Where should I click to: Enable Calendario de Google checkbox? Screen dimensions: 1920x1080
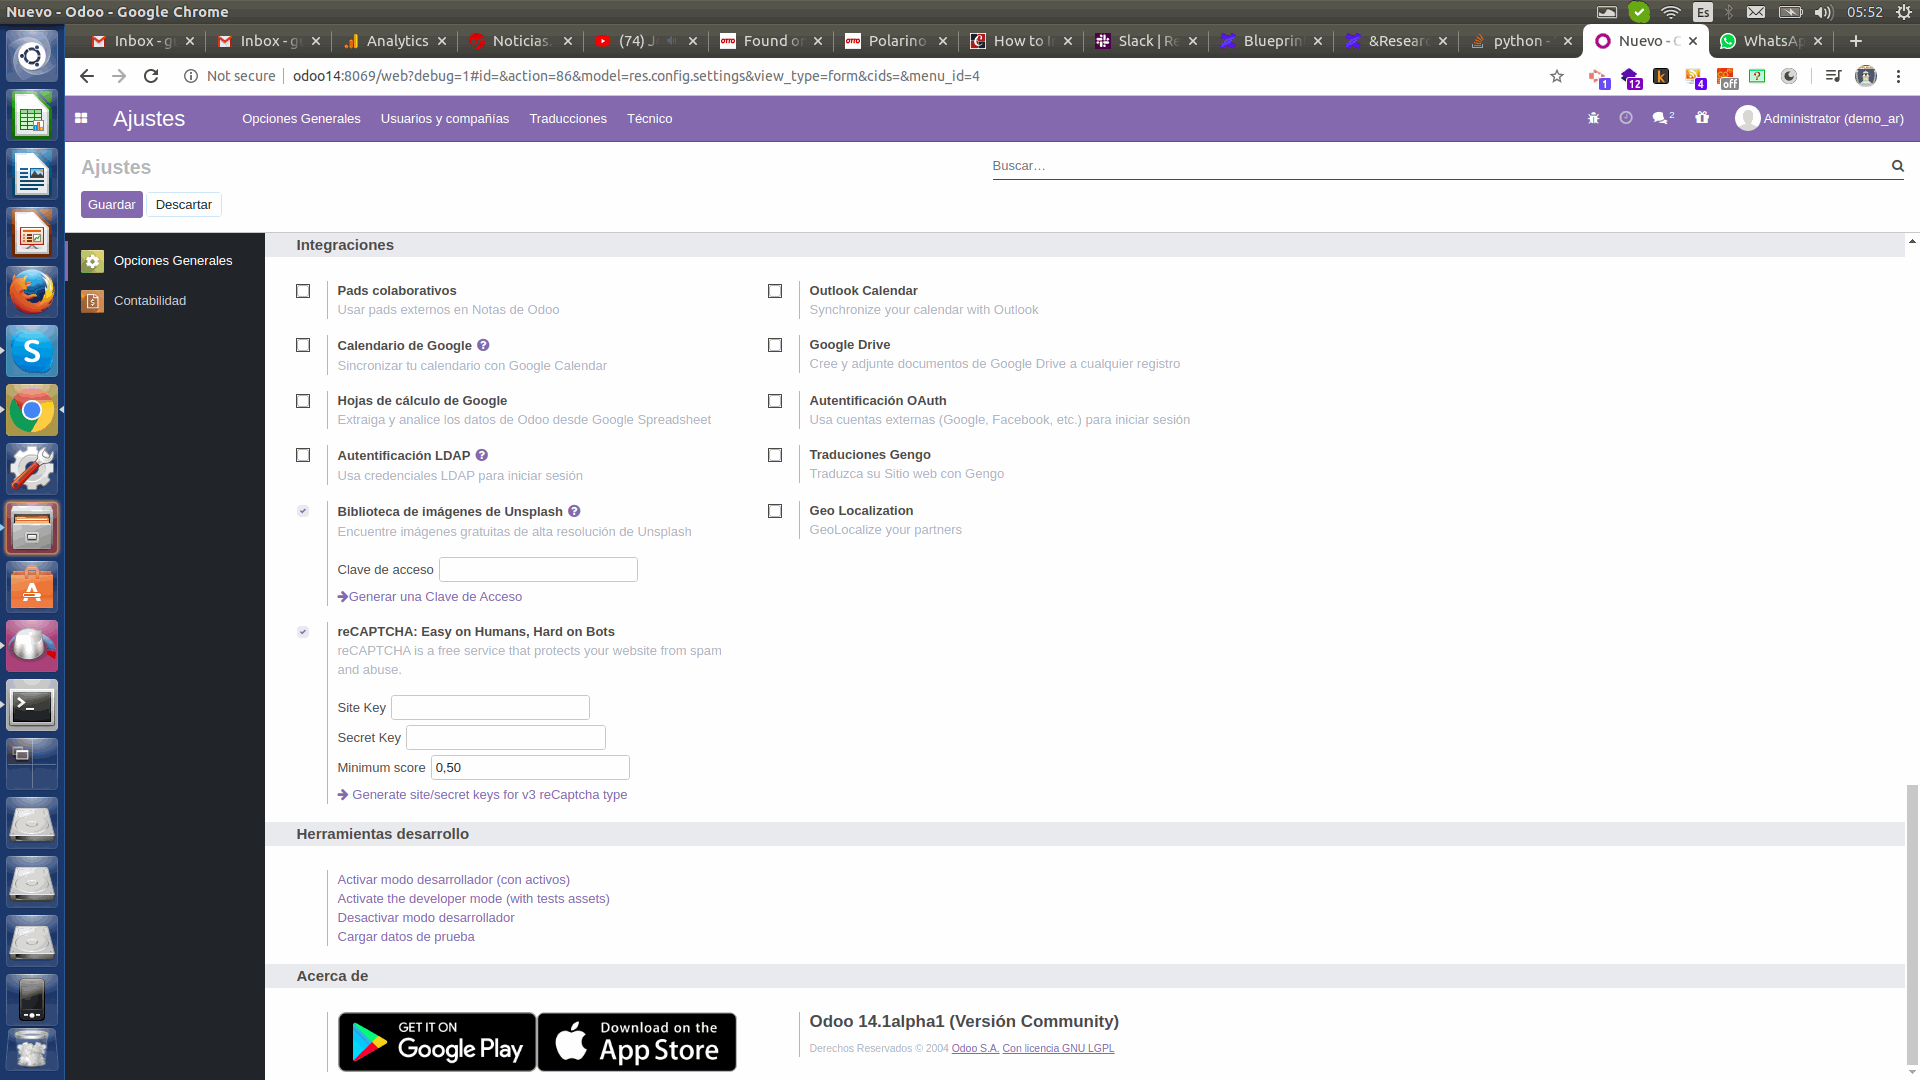click(x=303, y=345)
